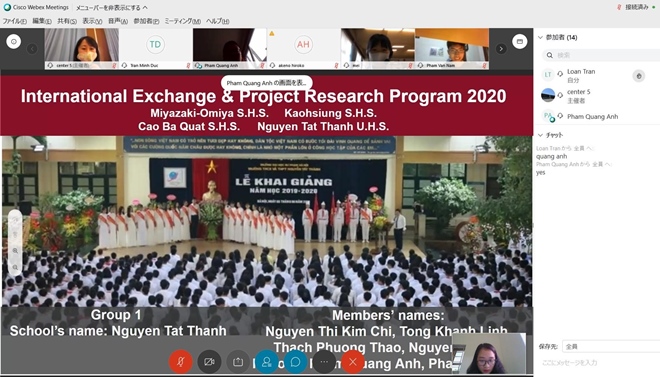Select center 5 video thumbnail
The image size is (660, 377).
(x=82, y=49)
